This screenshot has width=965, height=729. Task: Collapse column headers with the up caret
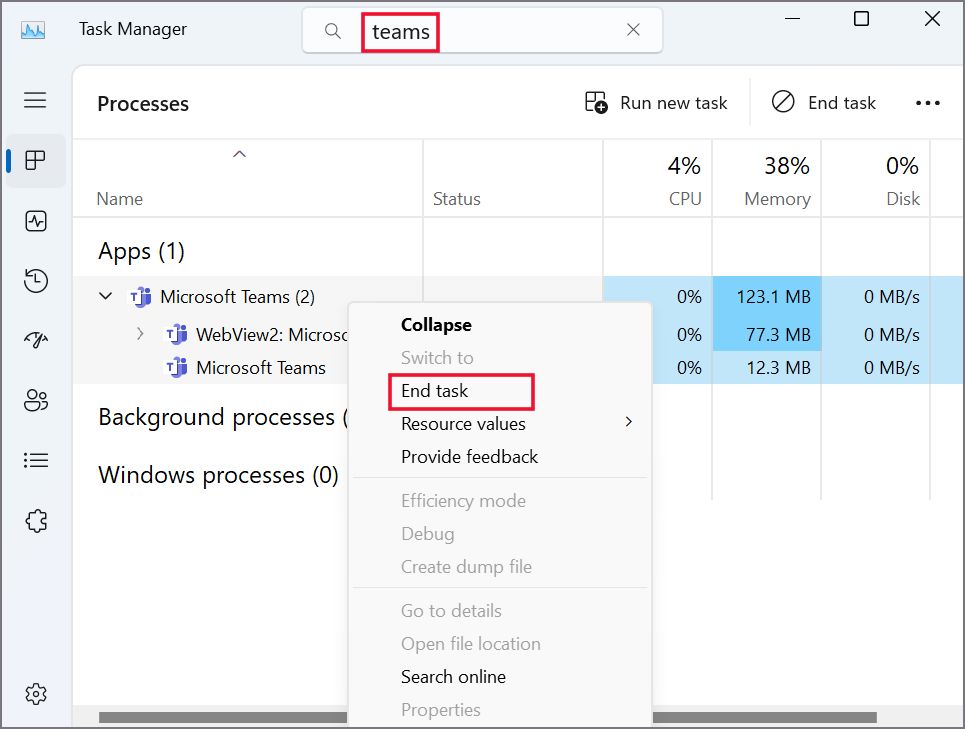coord(239,154)
